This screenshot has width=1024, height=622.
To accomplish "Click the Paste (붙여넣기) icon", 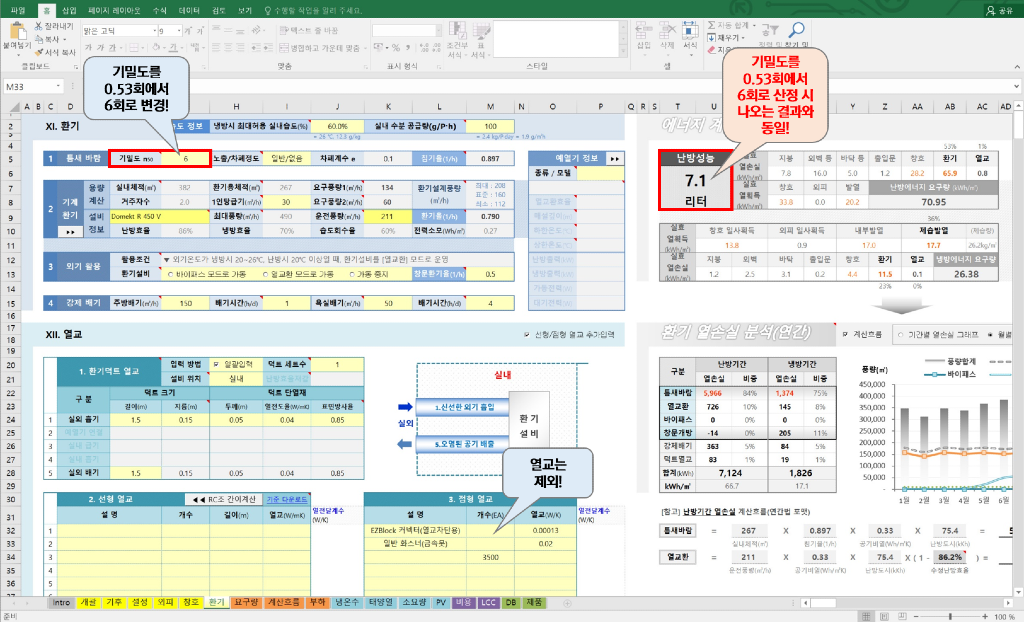I will click(16, 32).
